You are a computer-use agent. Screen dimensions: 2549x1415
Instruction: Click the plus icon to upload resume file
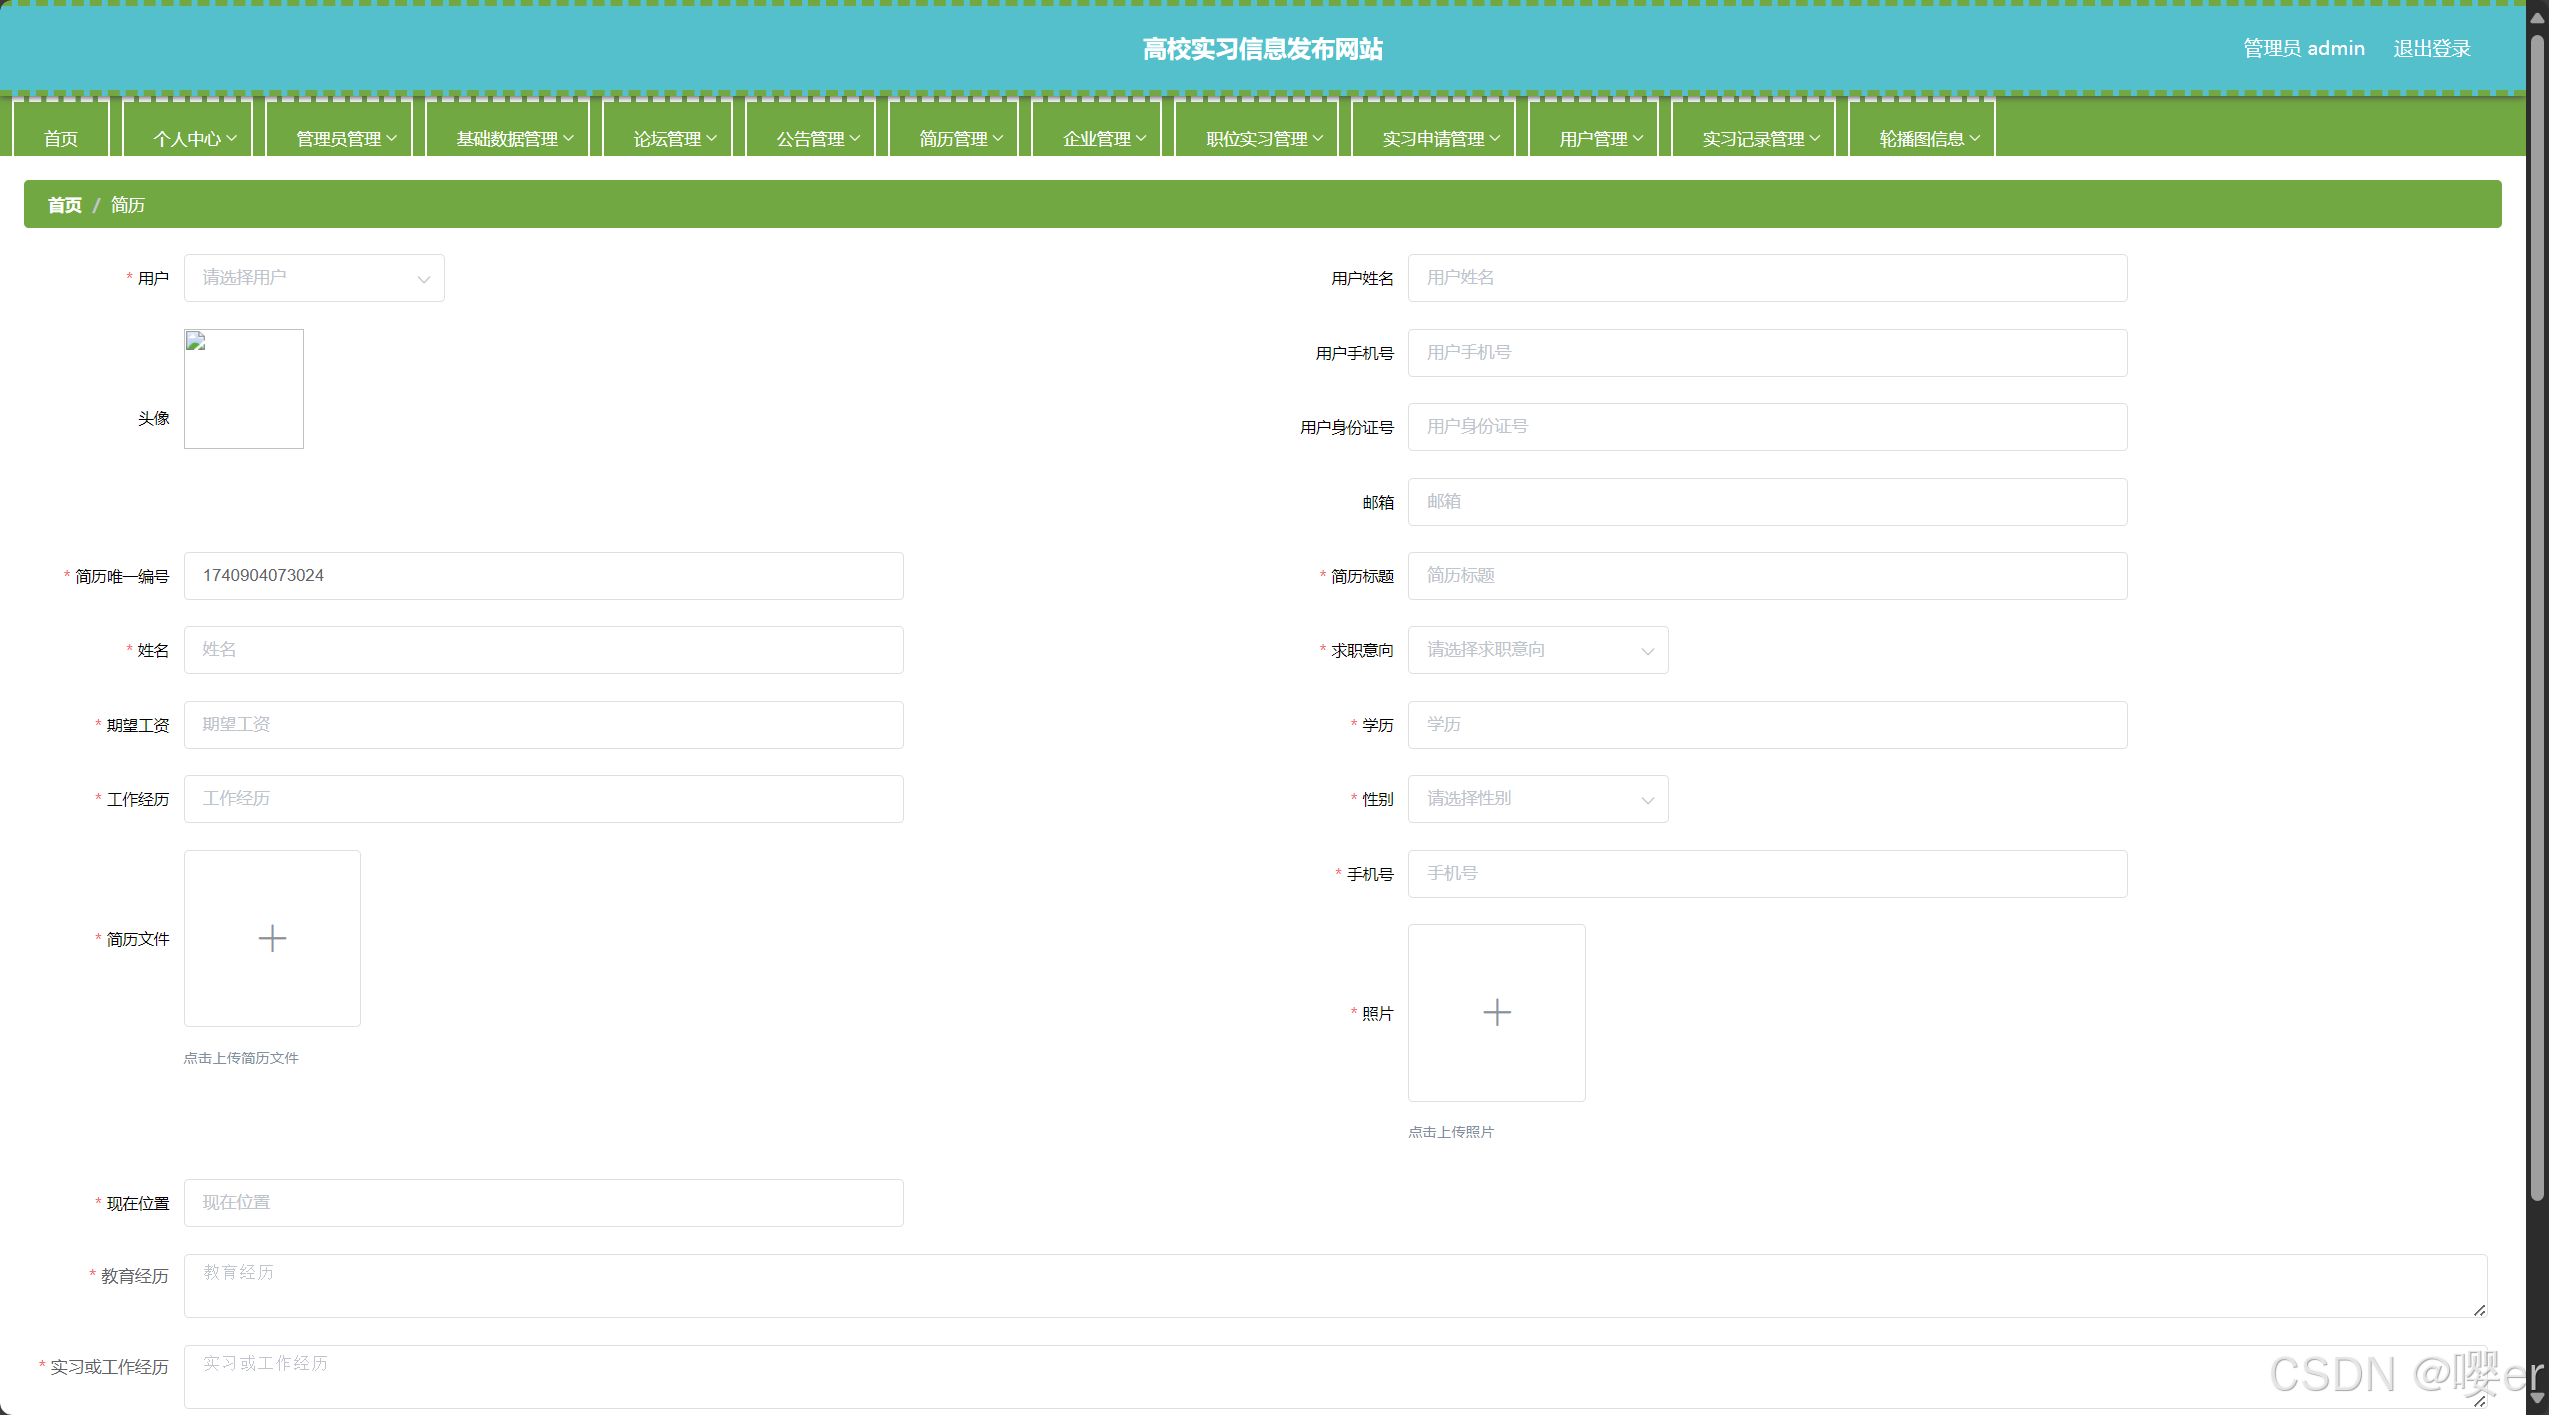[x=272, y=938]
